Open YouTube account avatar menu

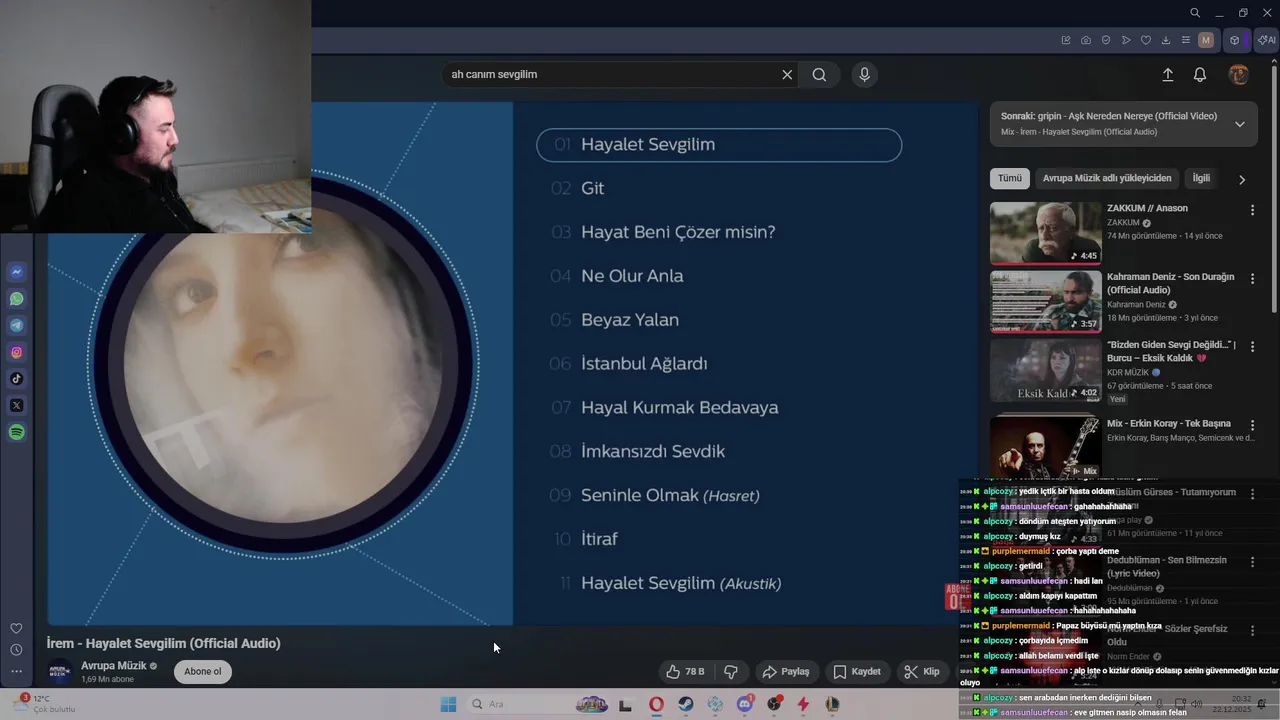pos(1239,74)
